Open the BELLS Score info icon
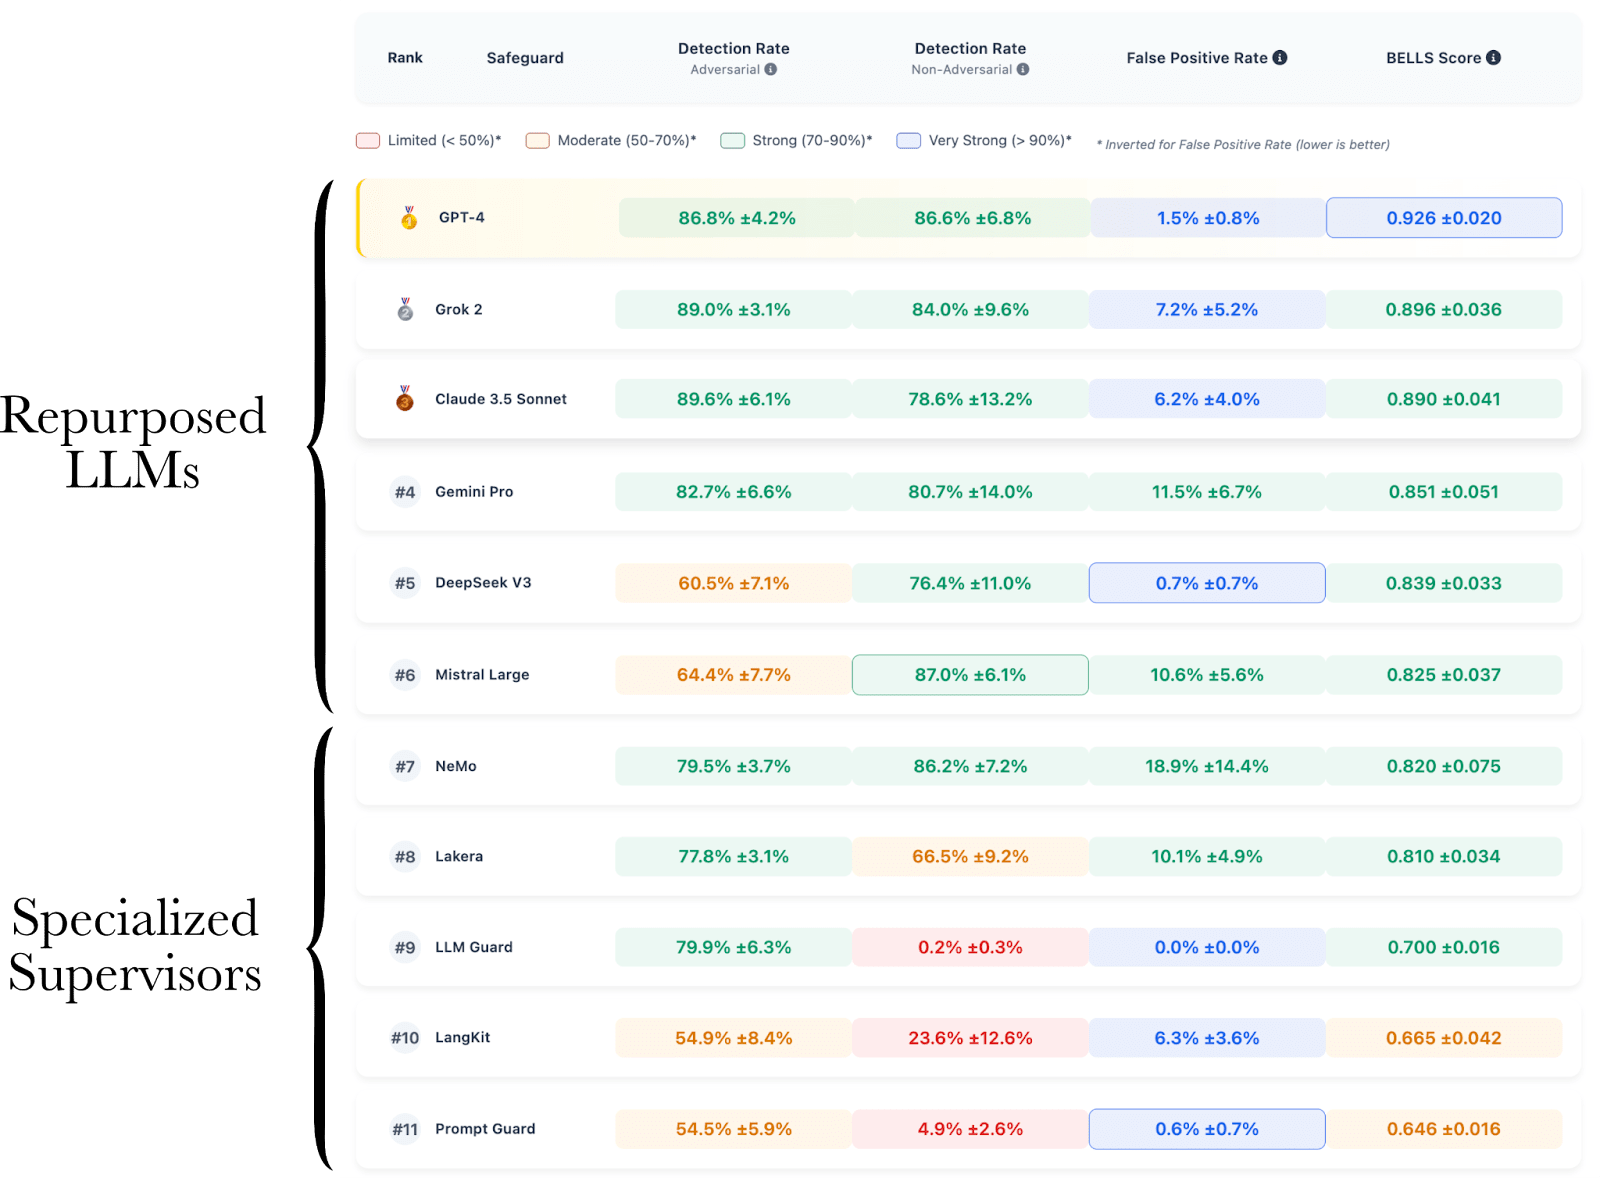The width and height of the screenshot is (1600, 1178). [1494, 58]
